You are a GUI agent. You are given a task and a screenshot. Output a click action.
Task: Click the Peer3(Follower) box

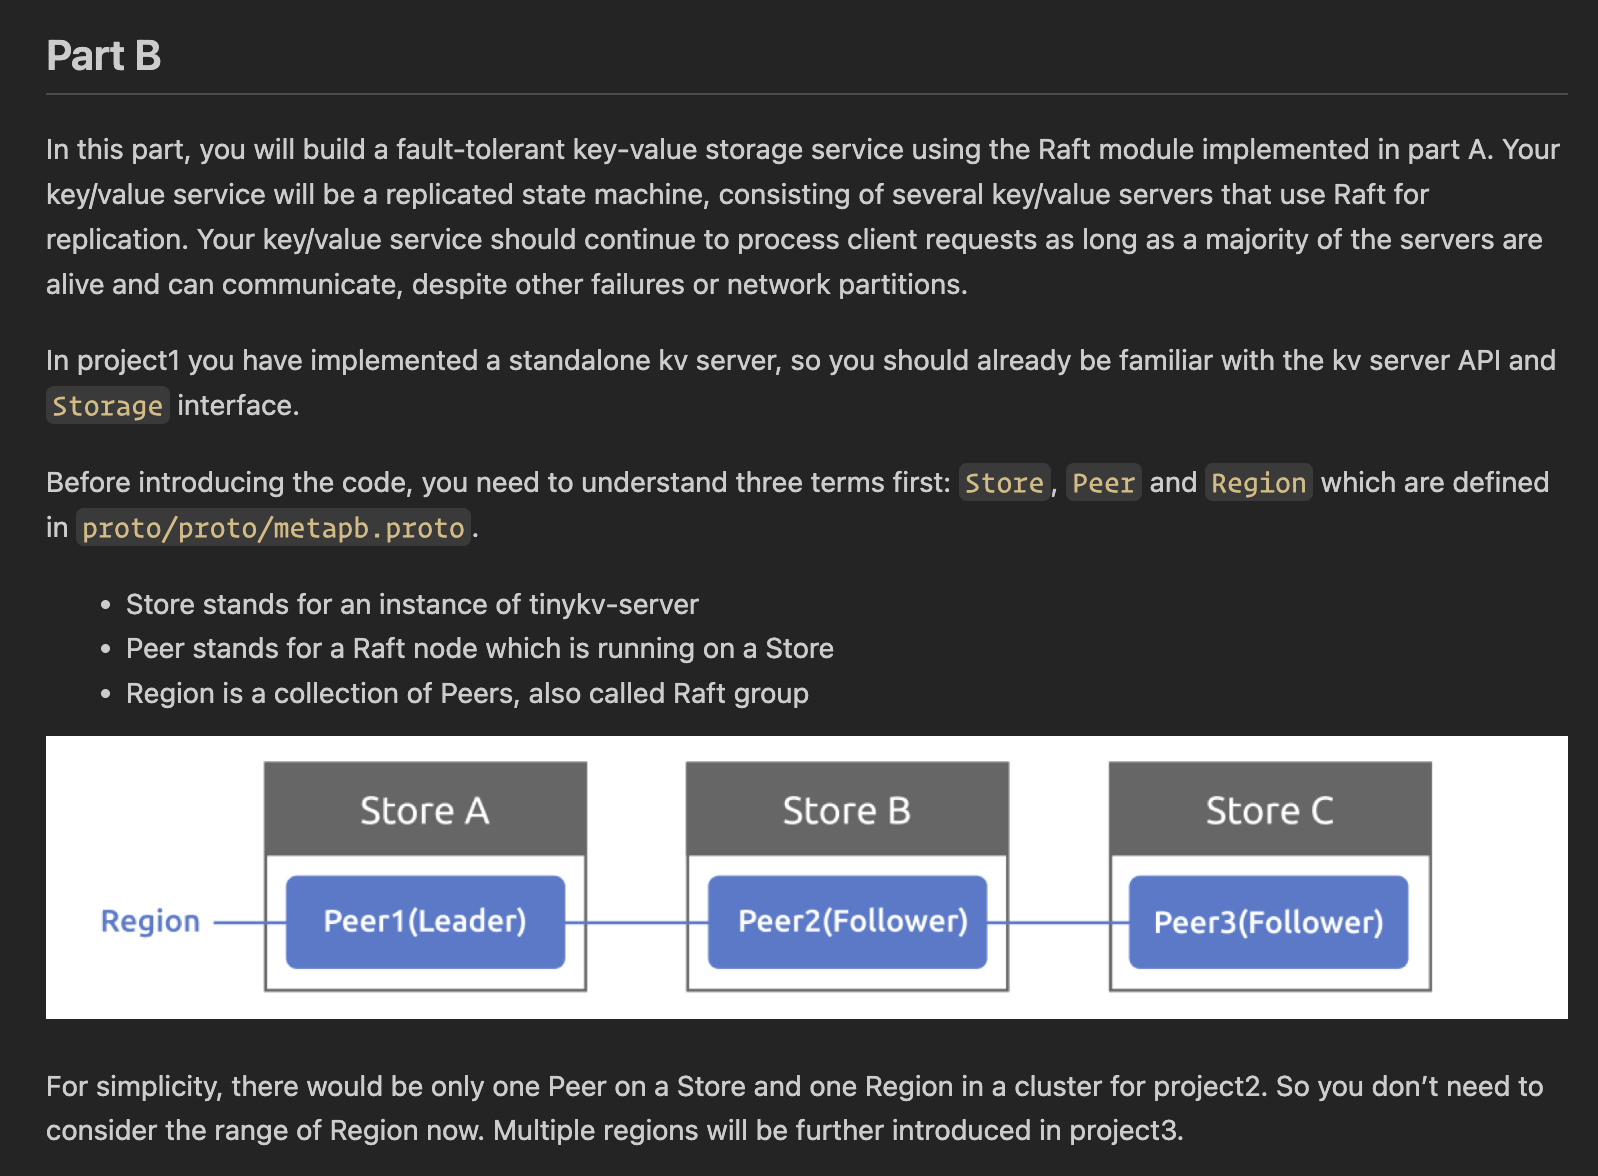pyautogui.click(x=1268, y=921)
